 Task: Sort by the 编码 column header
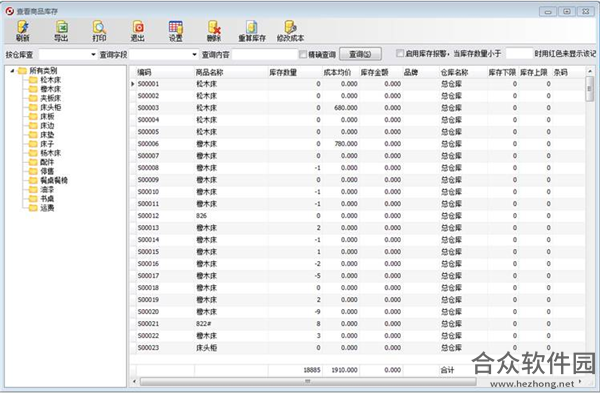tap(165, 72)
